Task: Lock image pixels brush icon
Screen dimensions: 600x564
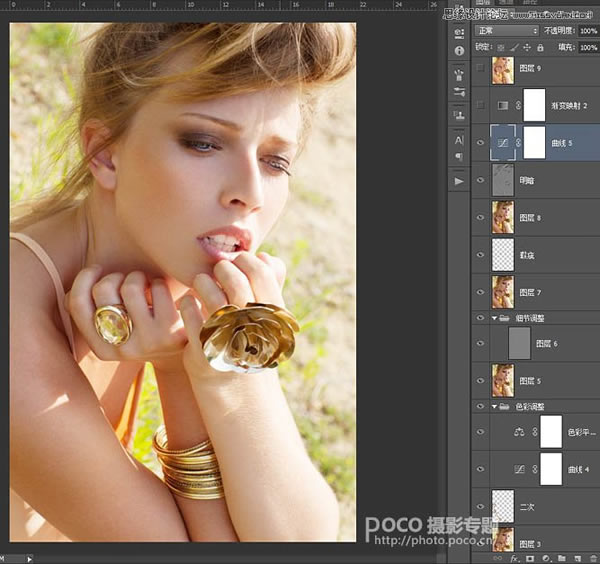Action: [x=514, y=48]
